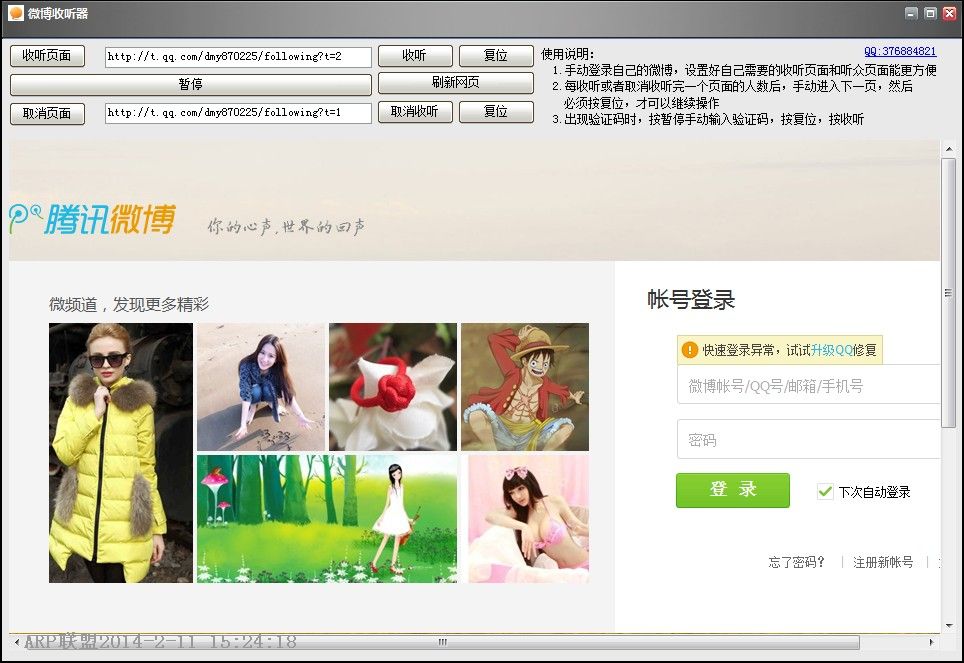Click the 刷新网页 refresh button
The width and height of the screenshot is (964, 663).
(456, 82)
